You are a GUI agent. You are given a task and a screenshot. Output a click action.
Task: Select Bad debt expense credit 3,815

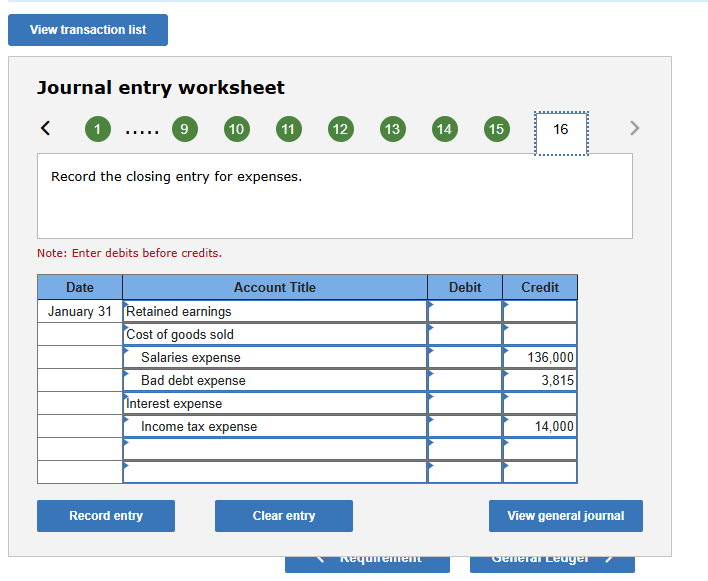pos(540,381)
